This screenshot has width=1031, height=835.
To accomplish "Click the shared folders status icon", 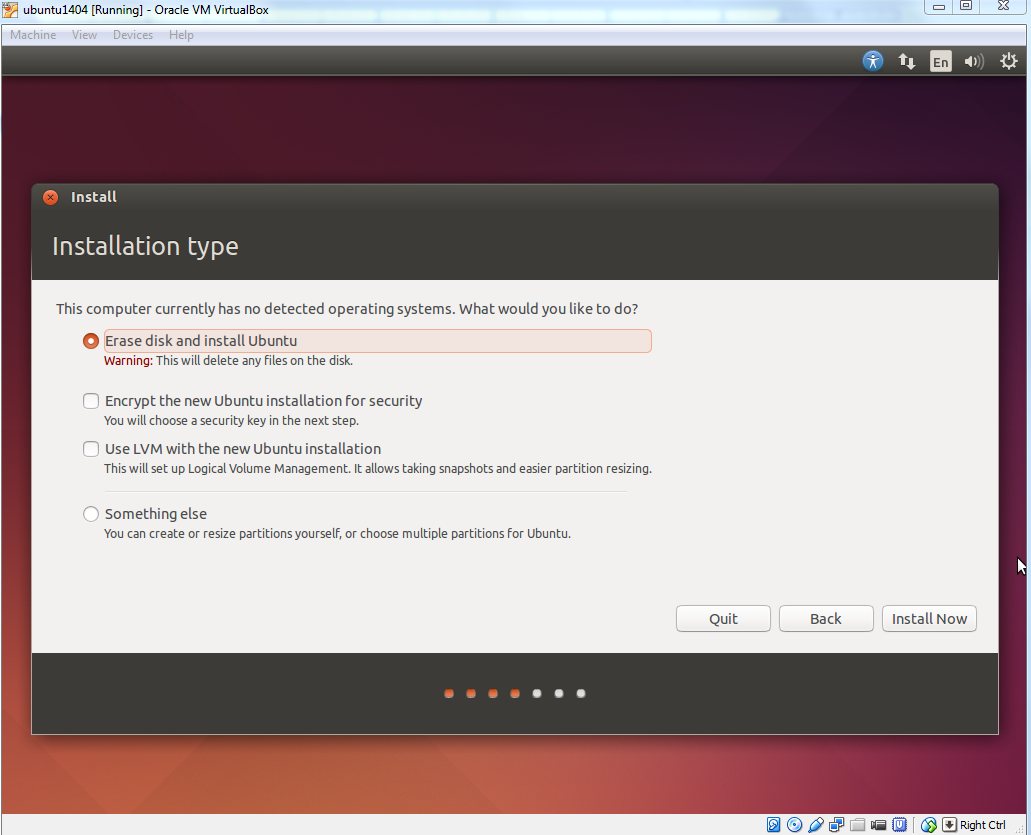I will pyautogui.click(x=858, y=825).
